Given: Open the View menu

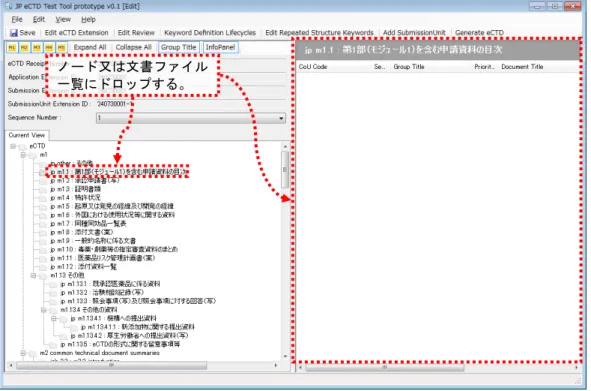Looking at the screenshot, I should 63,20.
